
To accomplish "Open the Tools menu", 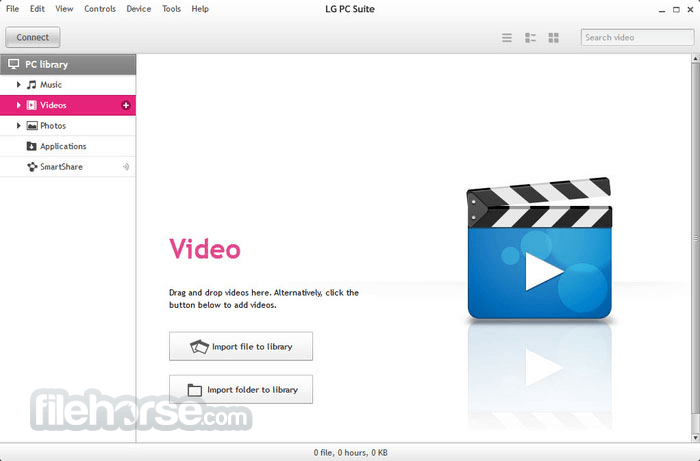I will (171, 9).
